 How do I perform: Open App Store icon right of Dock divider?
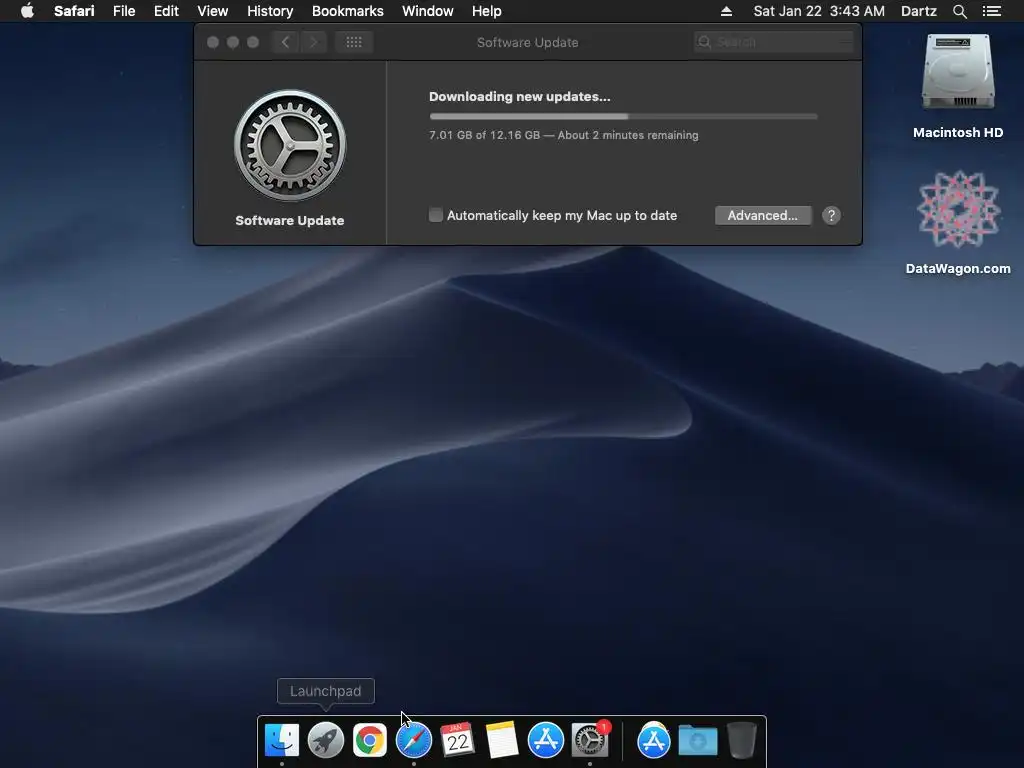click(653, 740)
